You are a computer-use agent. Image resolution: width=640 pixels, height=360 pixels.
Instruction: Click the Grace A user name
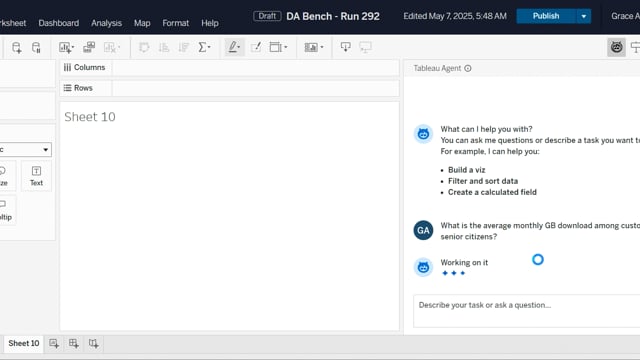coord(625,16)
